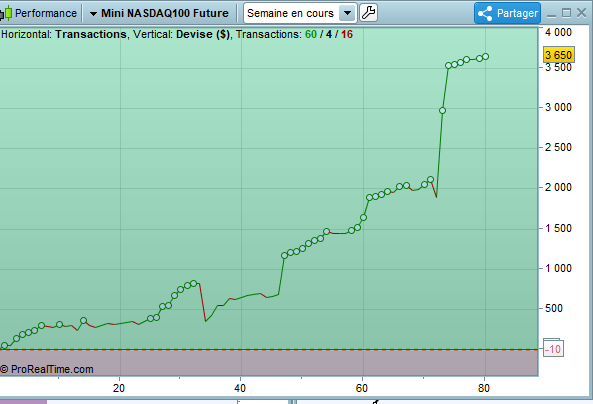Viewport: 593px width, 404px height.
Task: Click the green 60 winning transactions count
Action: [310, 34]
